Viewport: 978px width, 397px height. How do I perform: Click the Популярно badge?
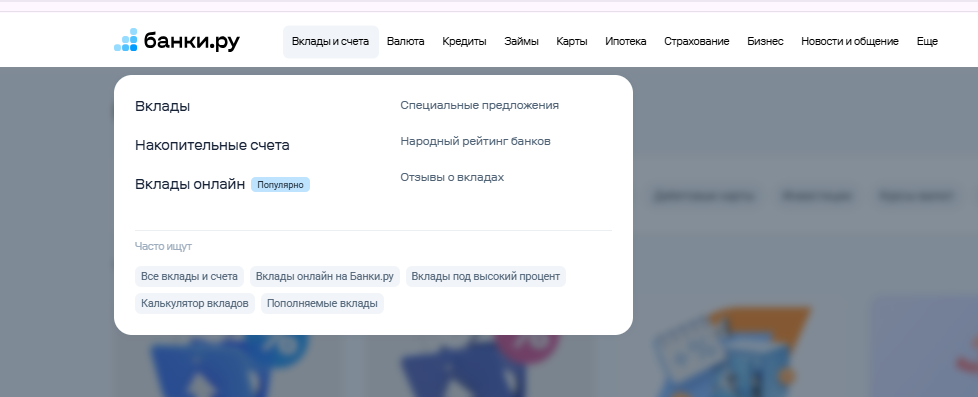pos(280,185)
